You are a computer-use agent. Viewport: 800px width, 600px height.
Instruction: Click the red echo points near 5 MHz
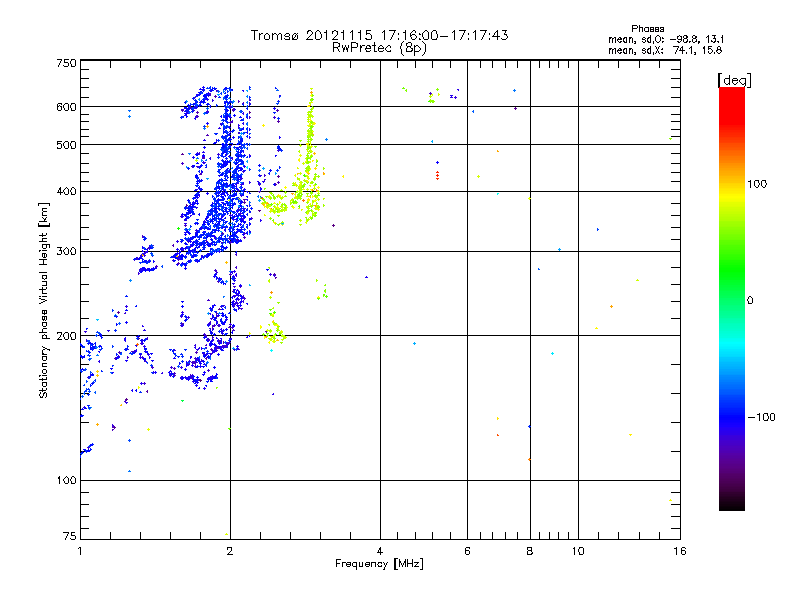tap(437, 176)
